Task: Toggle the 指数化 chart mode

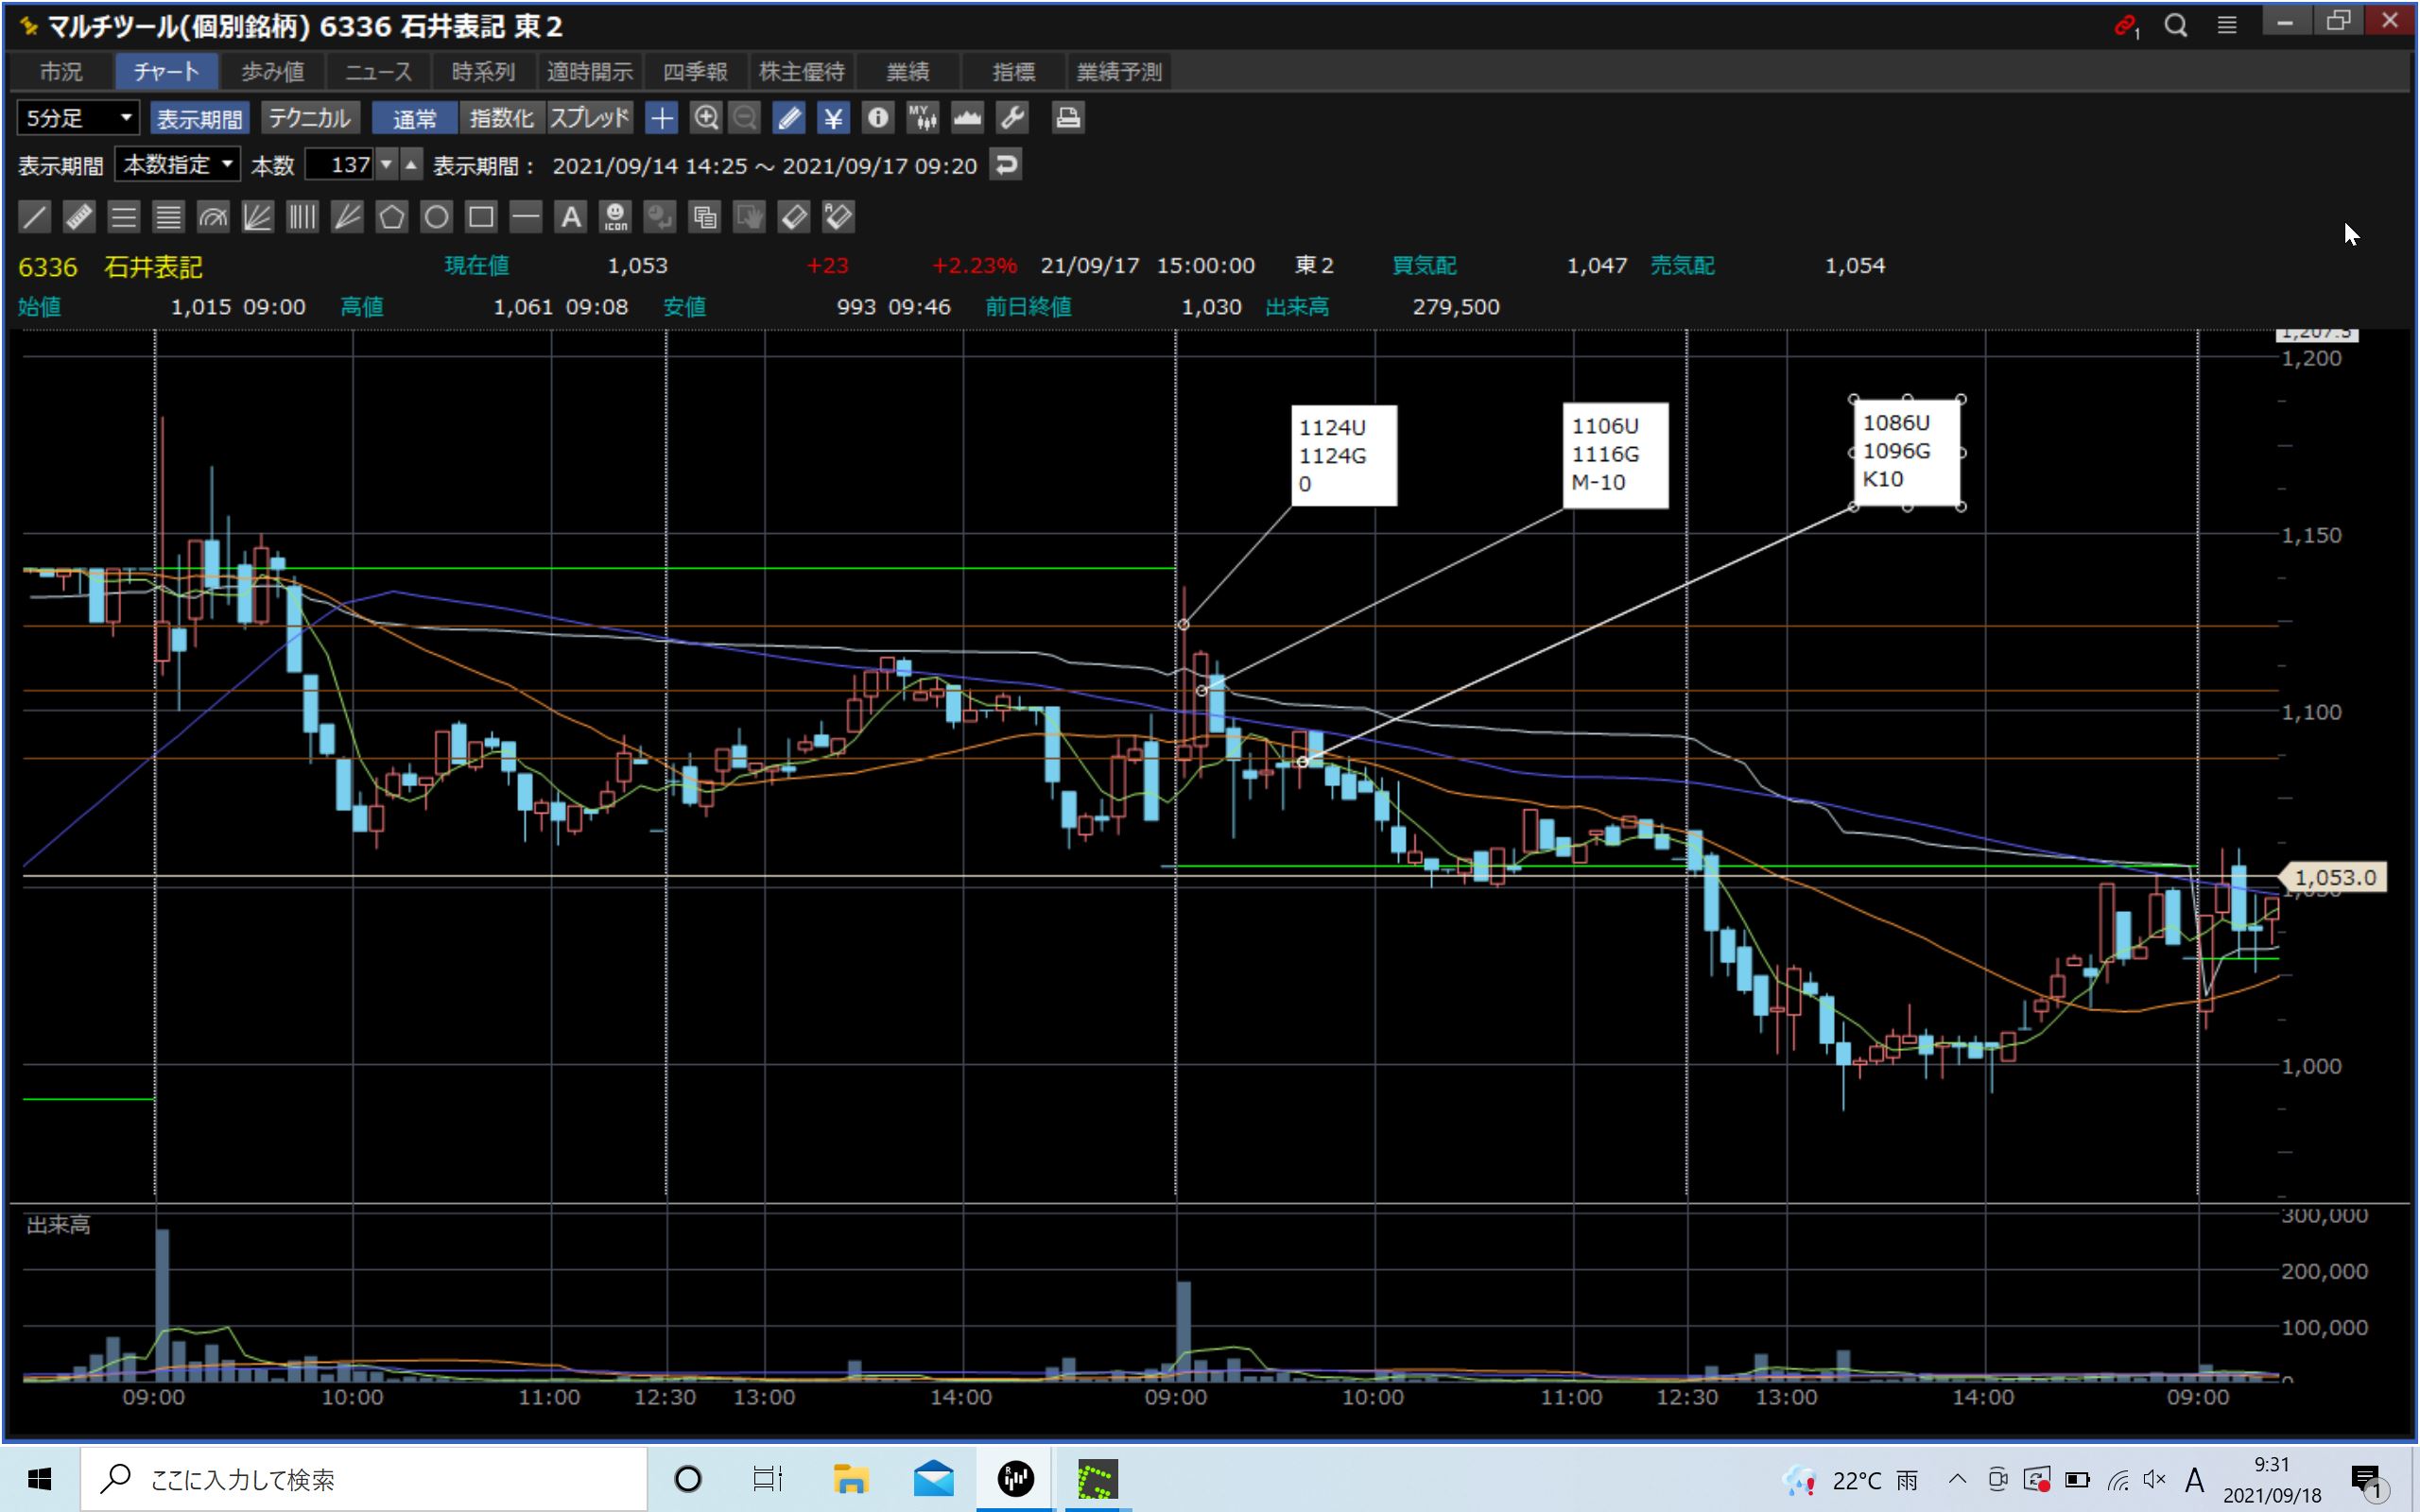Action: pos(501,118)
